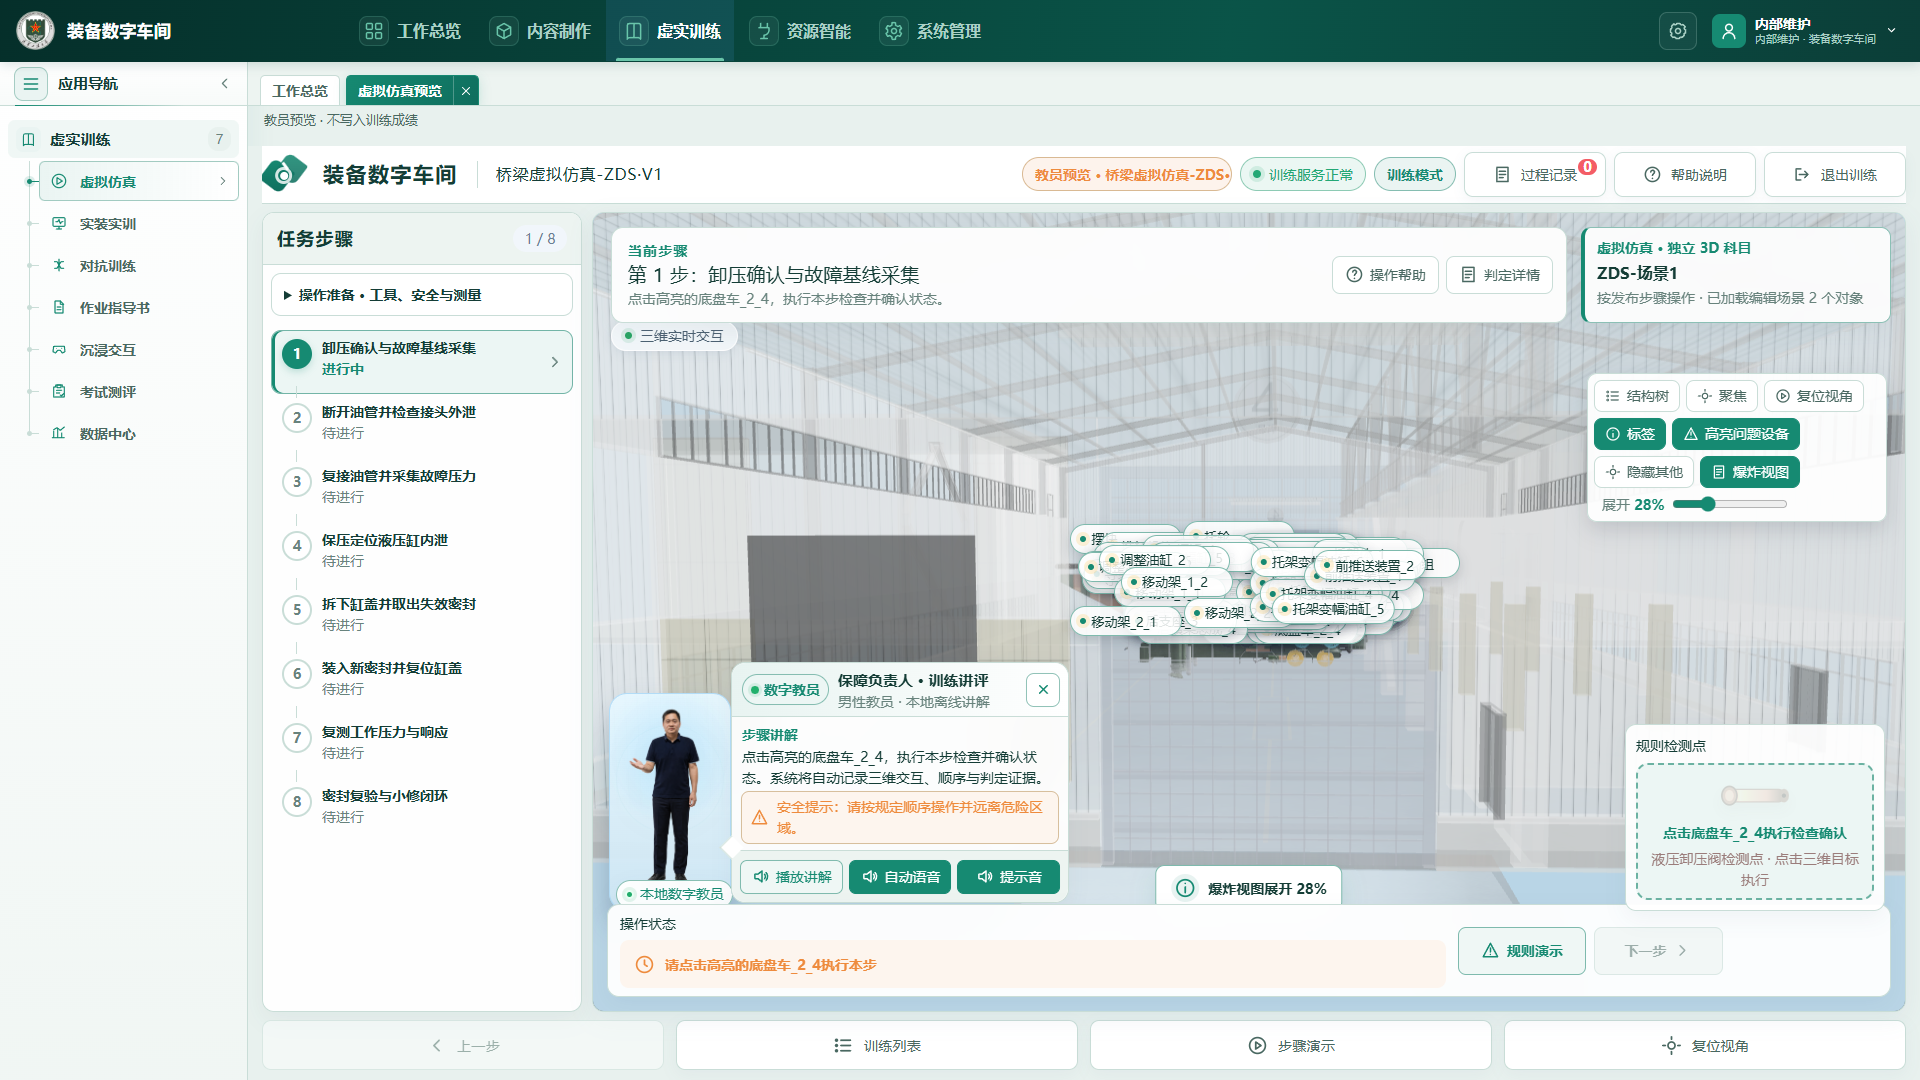Toggle the 爆炸视图 exploded view
The image size is (1920, 1080).
[x=1750, y=472]
